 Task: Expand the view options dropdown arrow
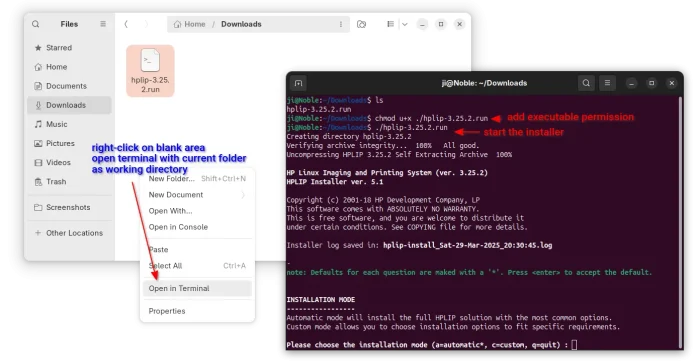(x=404, y=24)
